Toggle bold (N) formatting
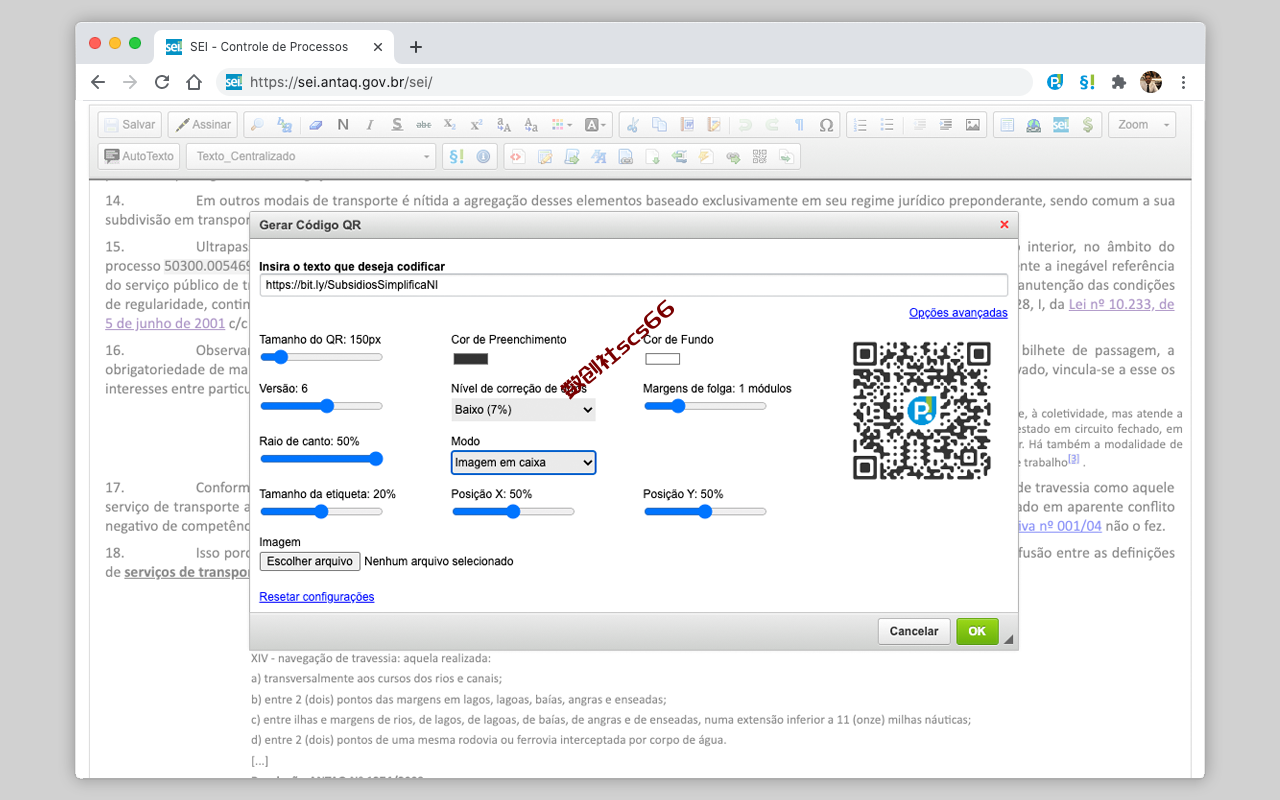This screenshot has height=800, width=1280. pos(343,125)
